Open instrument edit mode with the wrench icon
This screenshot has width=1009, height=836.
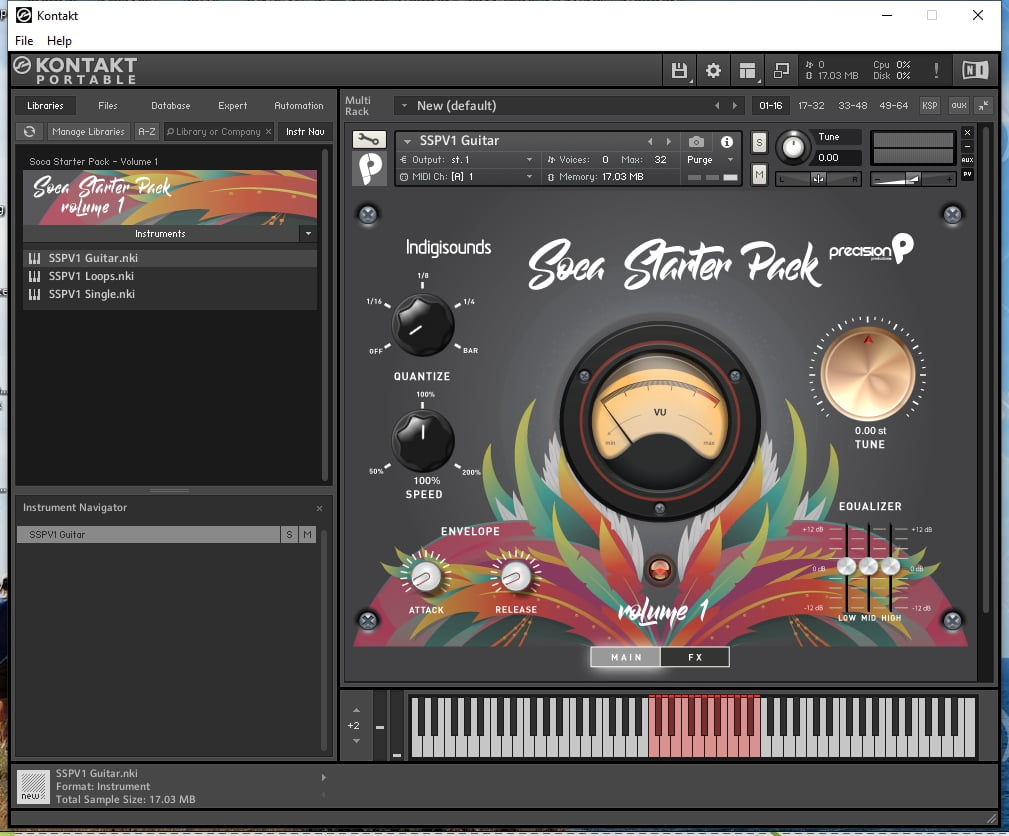click(x=369, y=139)
